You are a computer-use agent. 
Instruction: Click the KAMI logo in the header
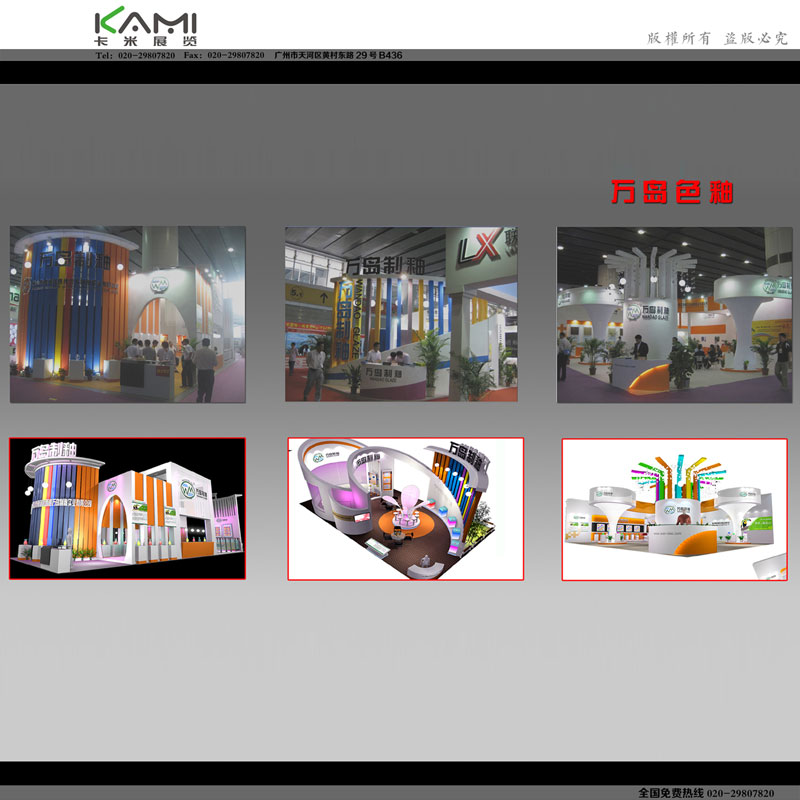[145, 22]
